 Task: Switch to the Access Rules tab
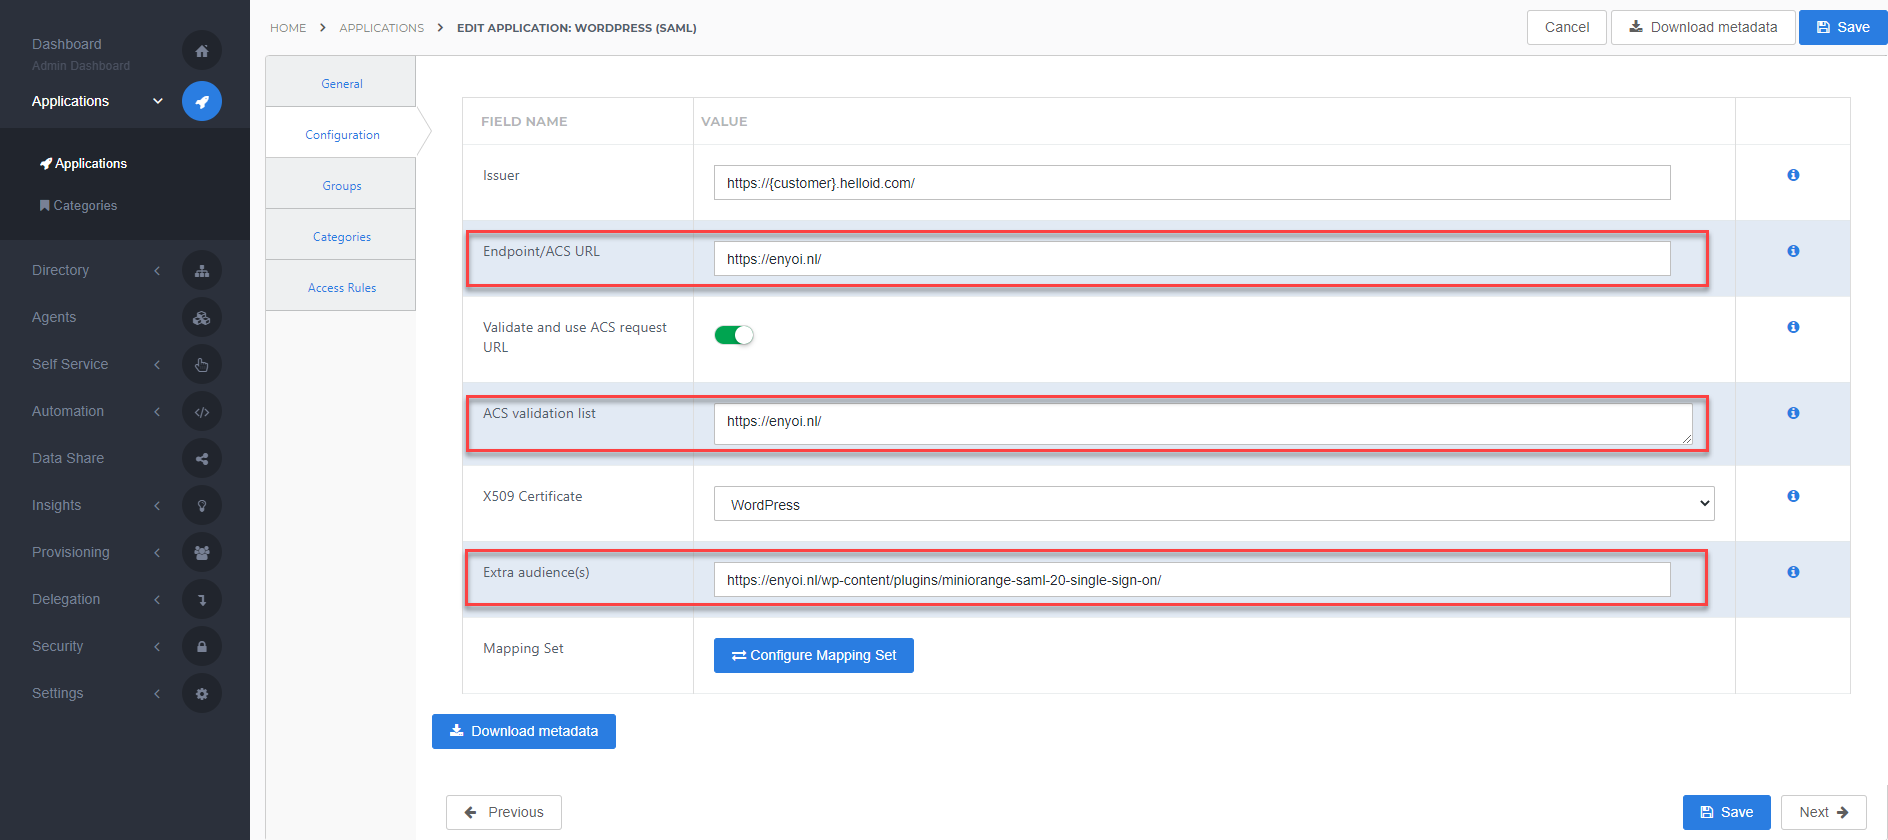tap(341, 286)
